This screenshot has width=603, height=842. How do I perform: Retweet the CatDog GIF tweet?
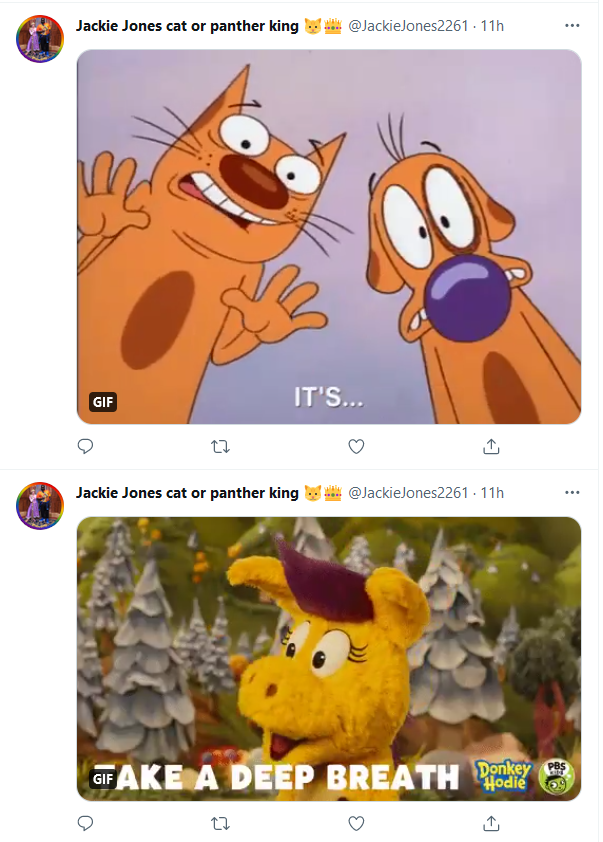pyautogui.click(x=221, y=446)
